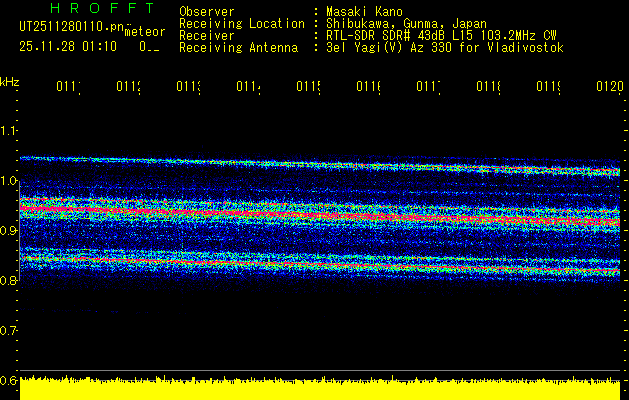Click the 'Receiving Location' field label
The width and height of the screenshot is (629, 400).
coord(241,23)
